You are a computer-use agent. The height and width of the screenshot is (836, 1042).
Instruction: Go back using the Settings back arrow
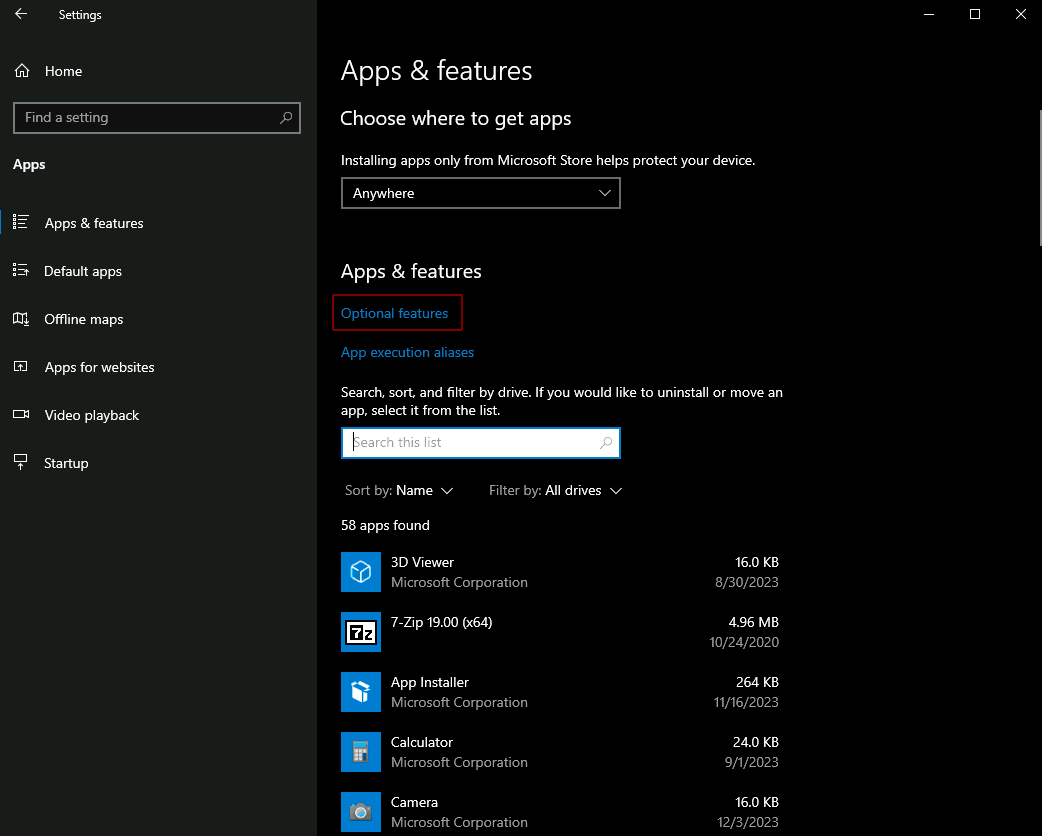click(21, 14)
